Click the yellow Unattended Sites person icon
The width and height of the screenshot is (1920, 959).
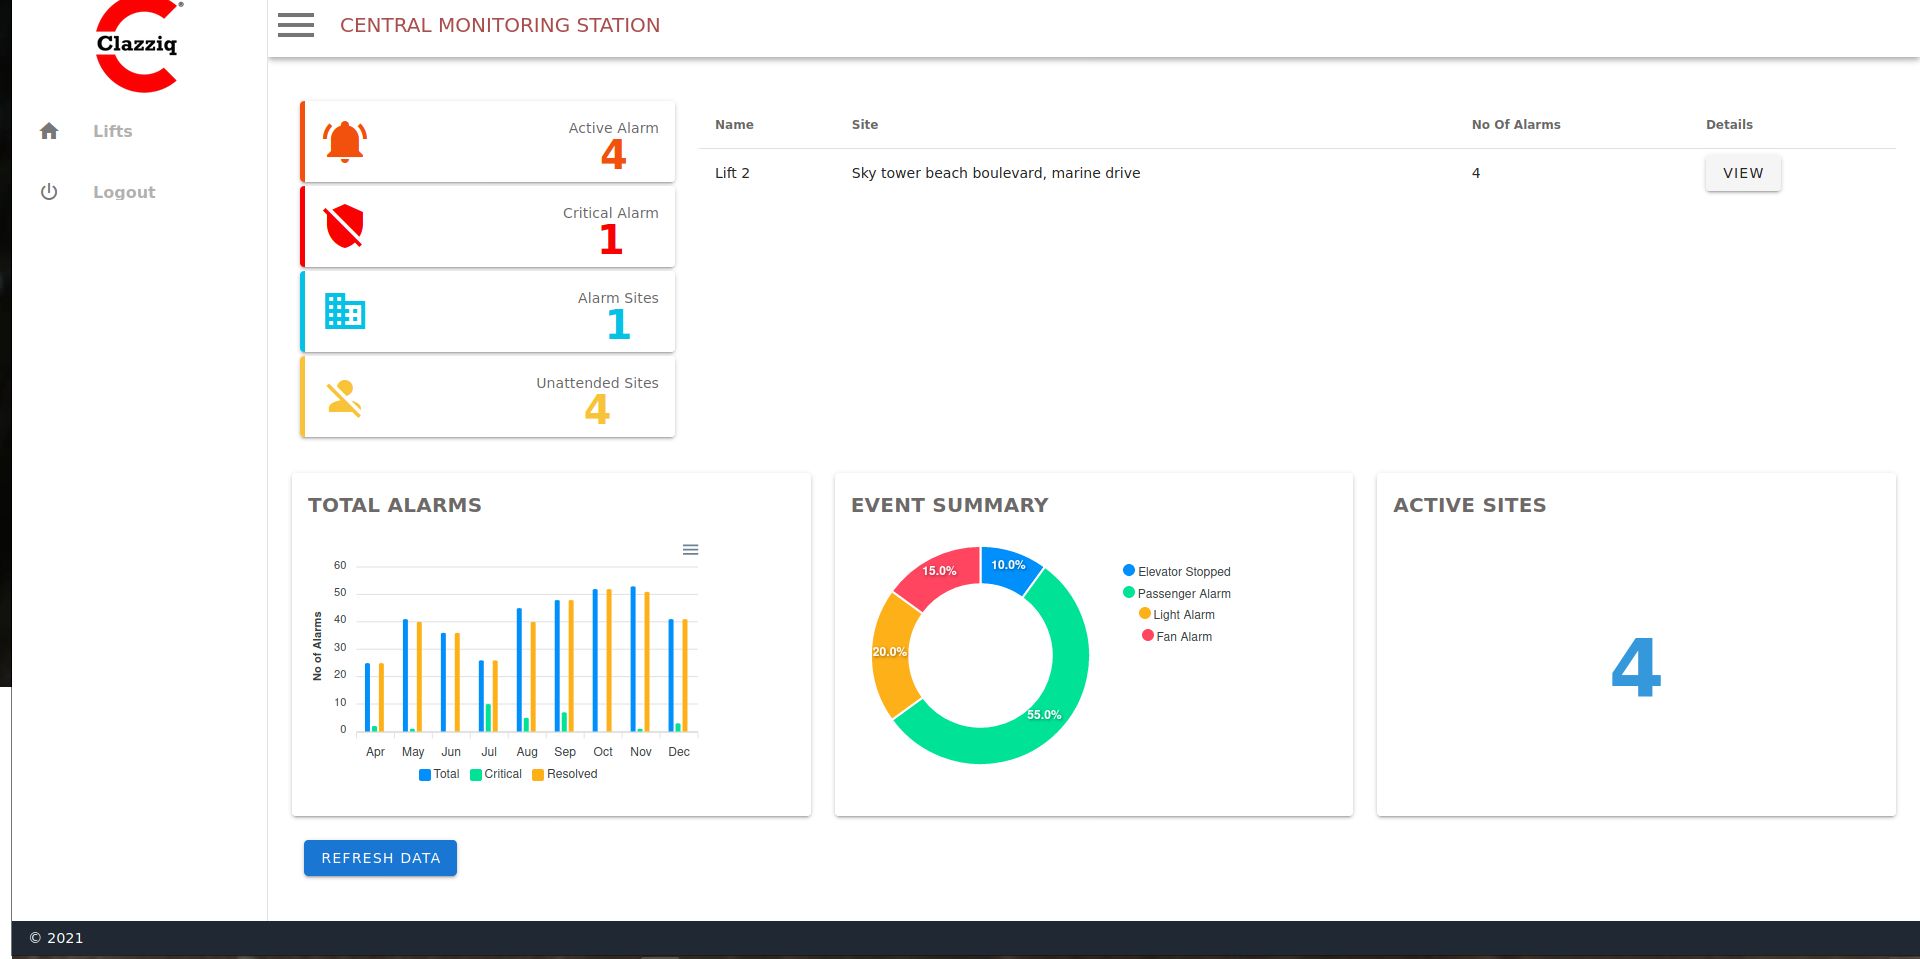coord(344,398)
